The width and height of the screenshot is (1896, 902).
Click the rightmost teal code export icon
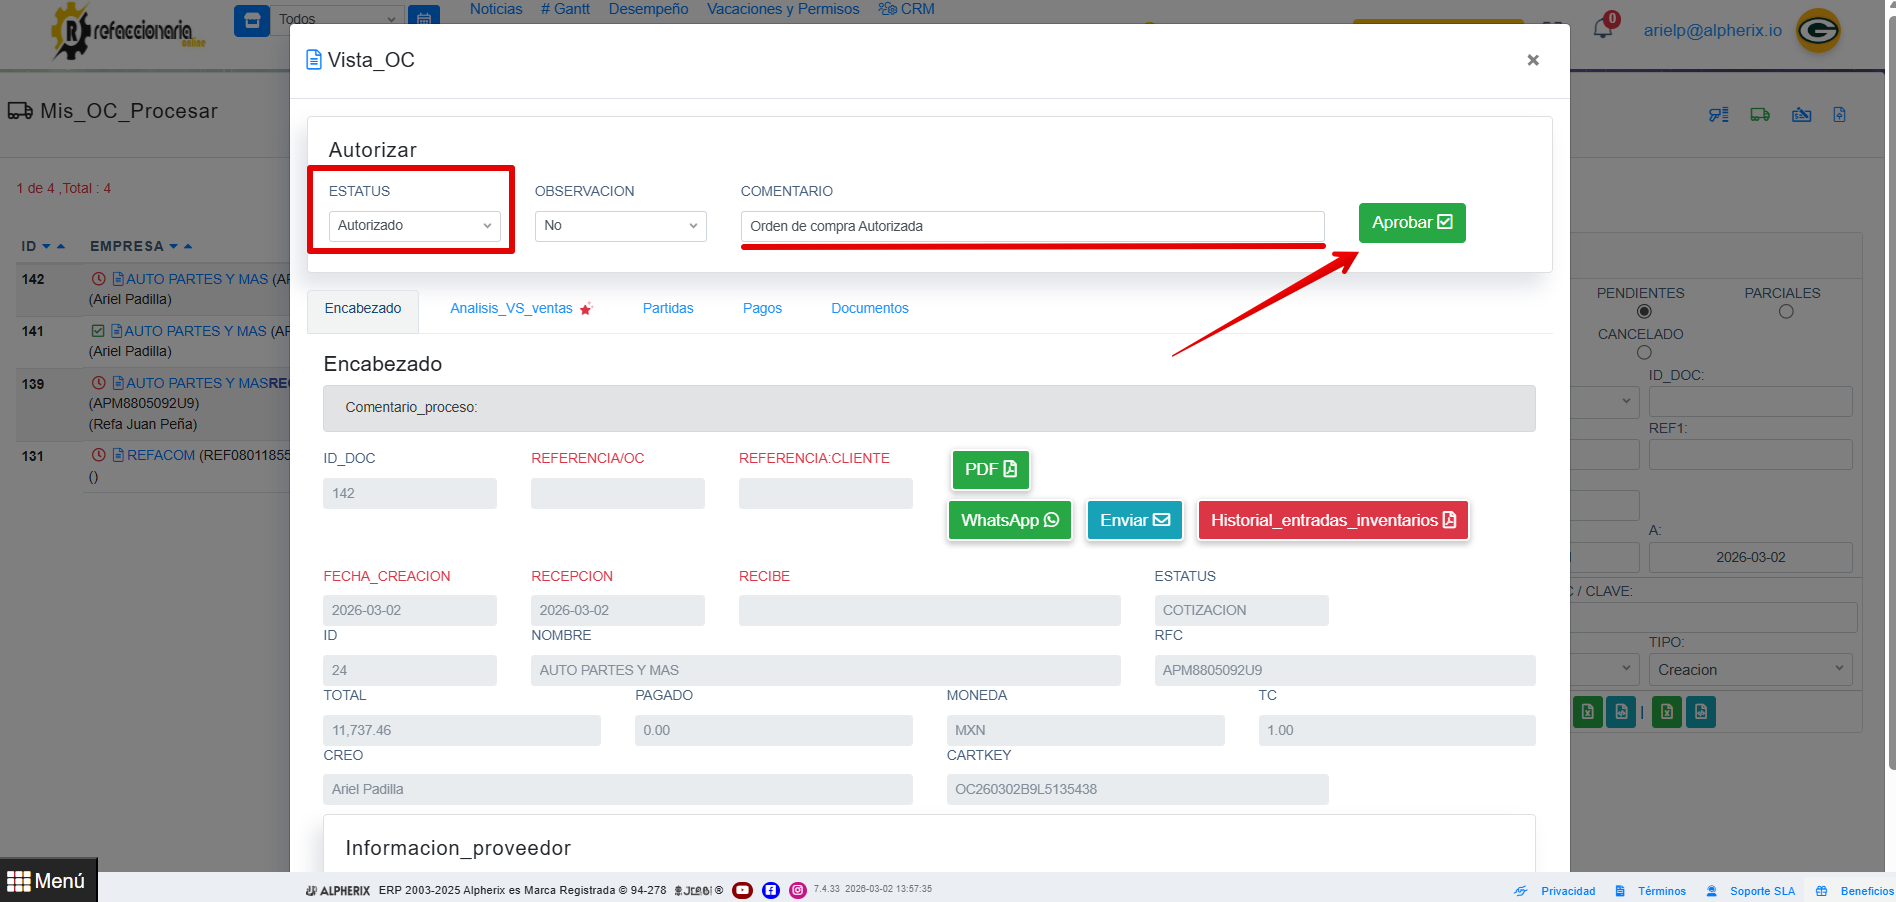click(x=1701, y=712)
